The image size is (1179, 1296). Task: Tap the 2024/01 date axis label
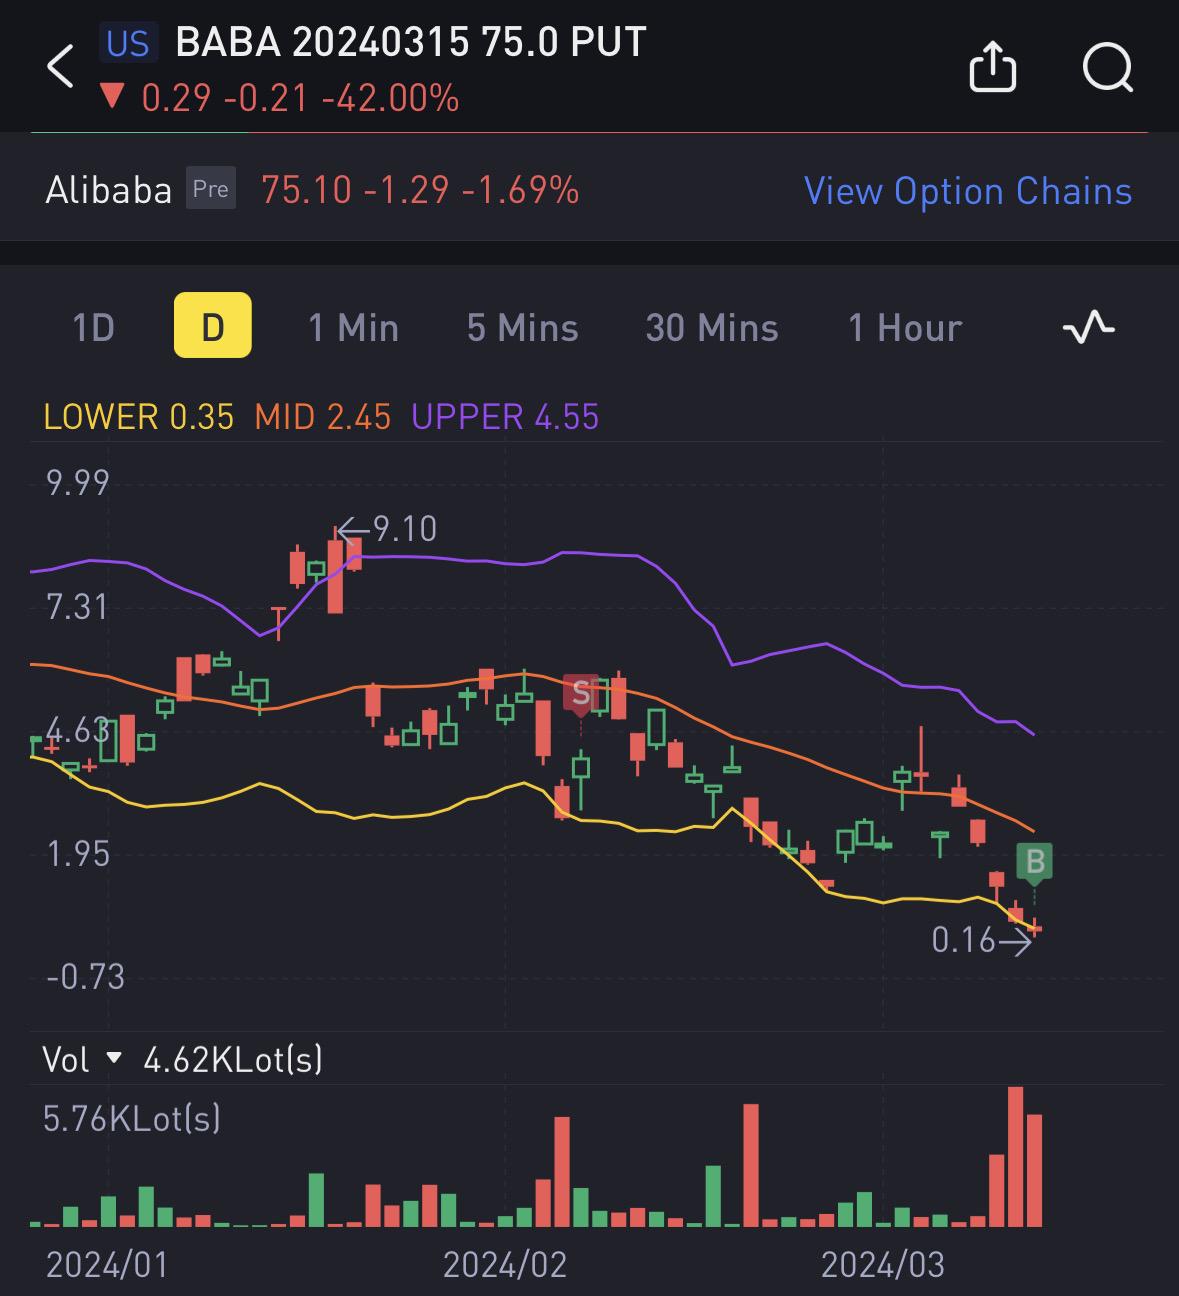coord(107,1264)
